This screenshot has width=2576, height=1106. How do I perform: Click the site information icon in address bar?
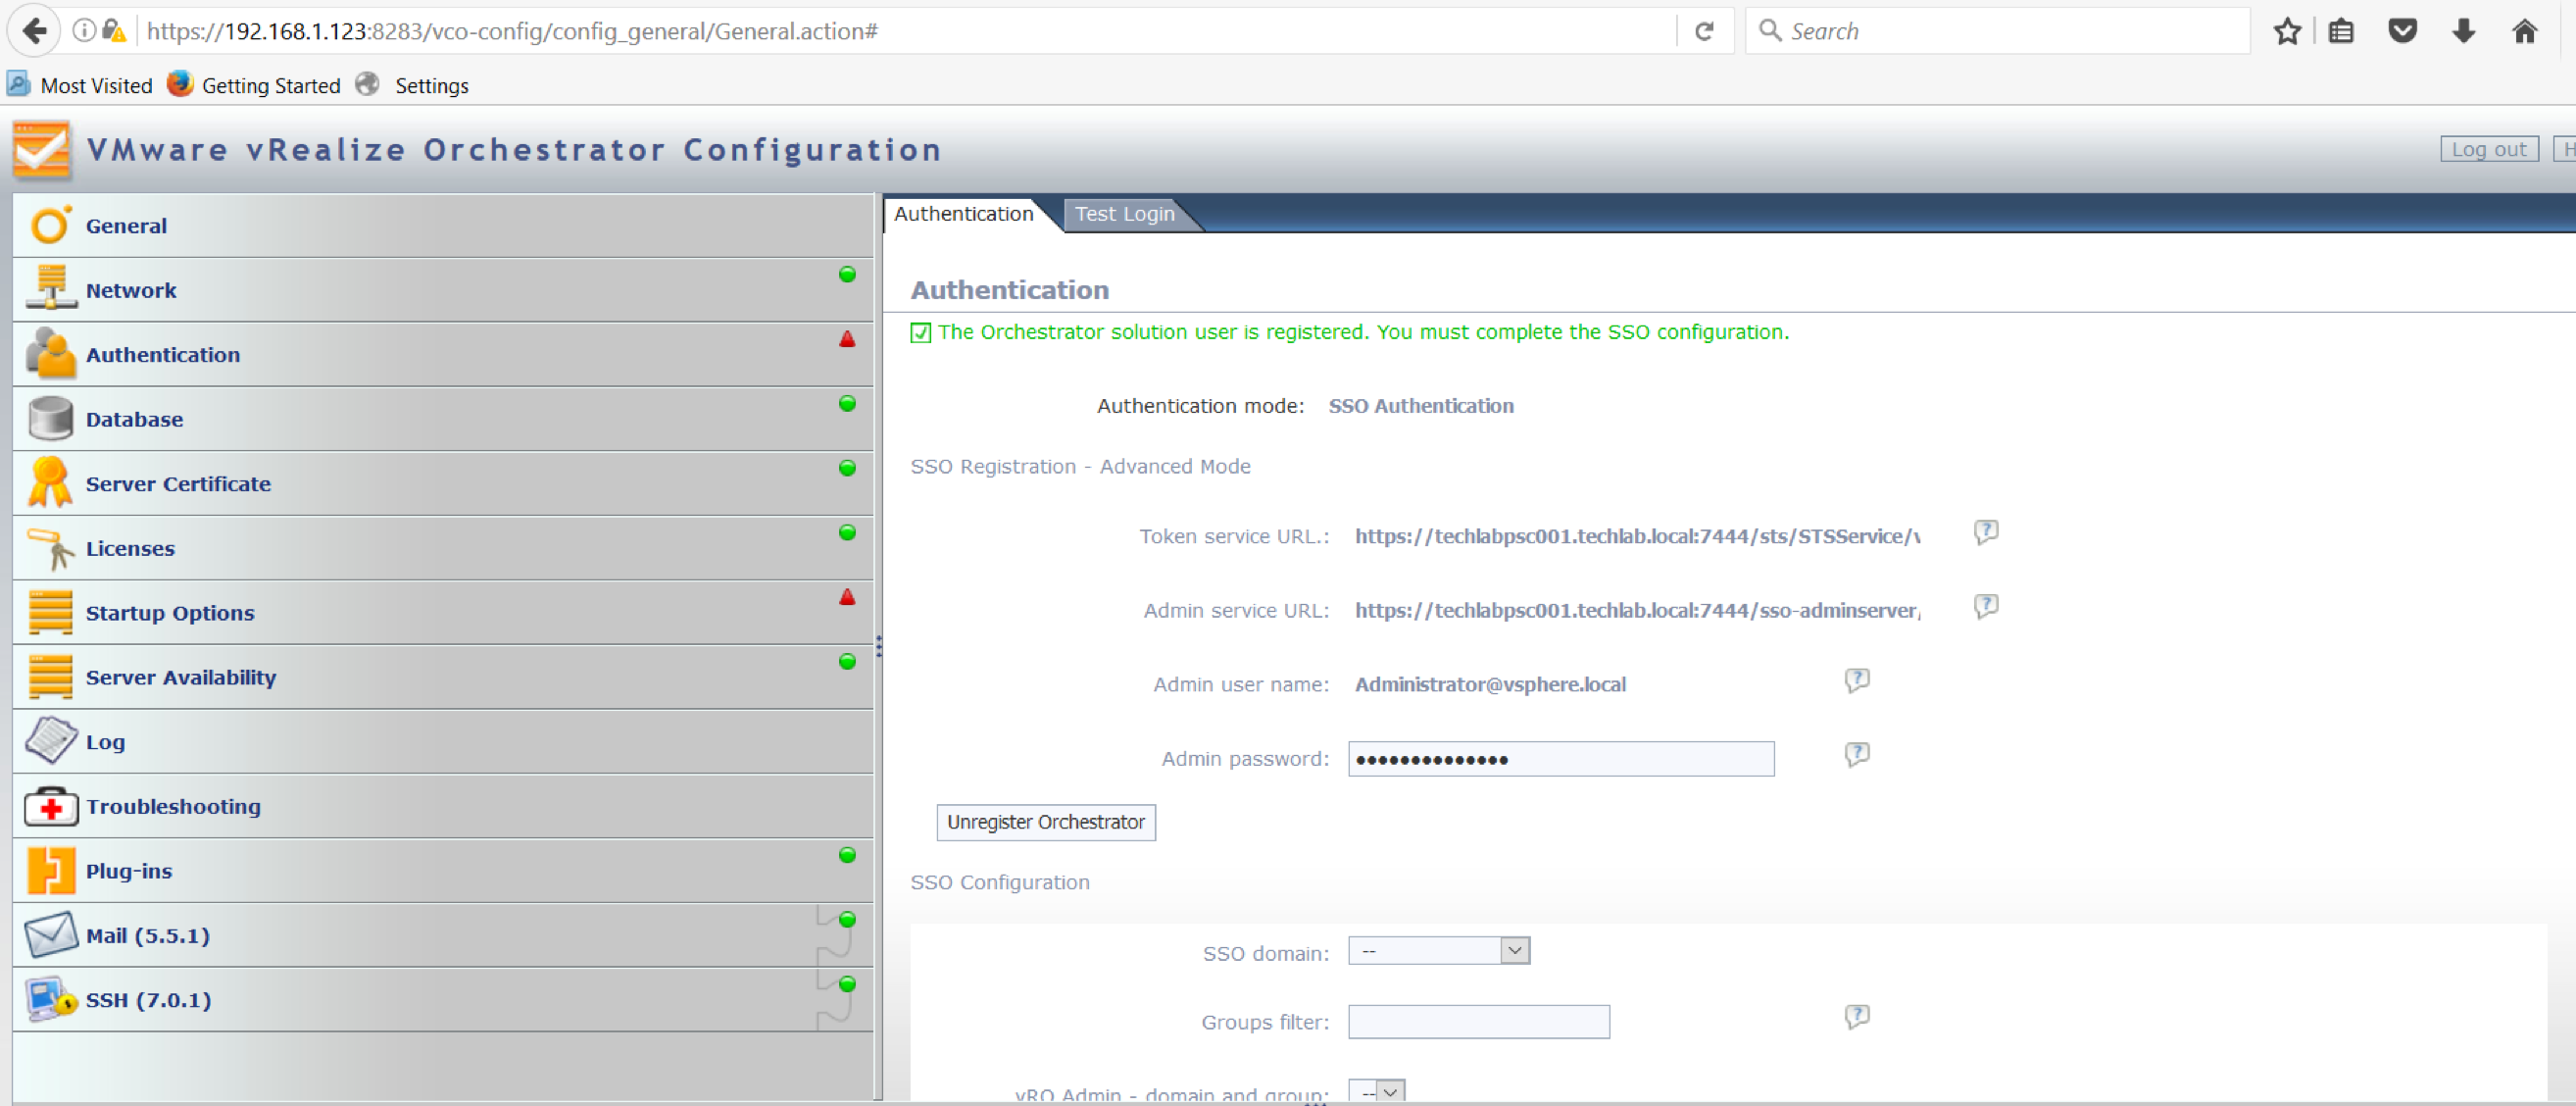pos(84,31)
